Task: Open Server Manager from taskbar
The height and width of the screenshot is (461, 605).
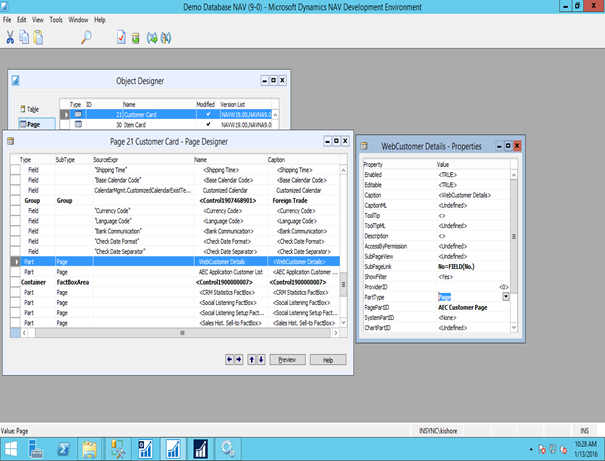Action: [x=35, y=449]
